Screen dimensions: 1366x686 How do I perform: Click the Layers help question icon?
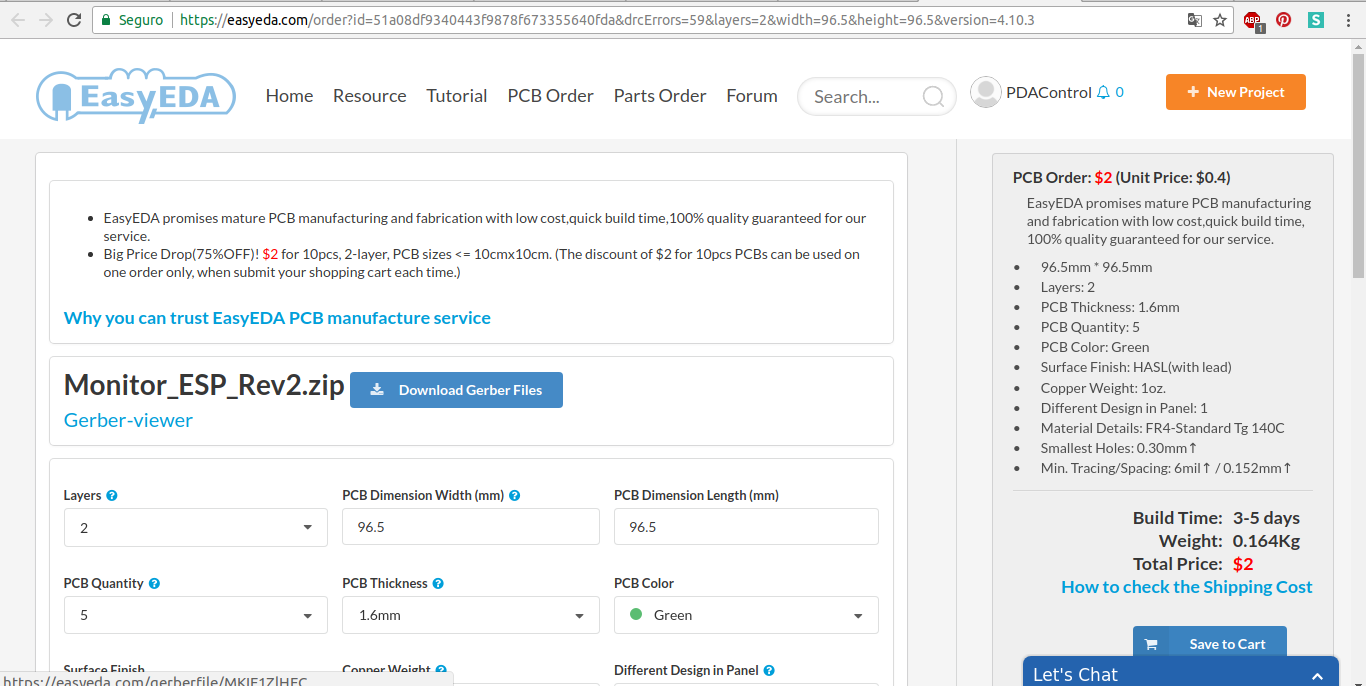[112, 495]
